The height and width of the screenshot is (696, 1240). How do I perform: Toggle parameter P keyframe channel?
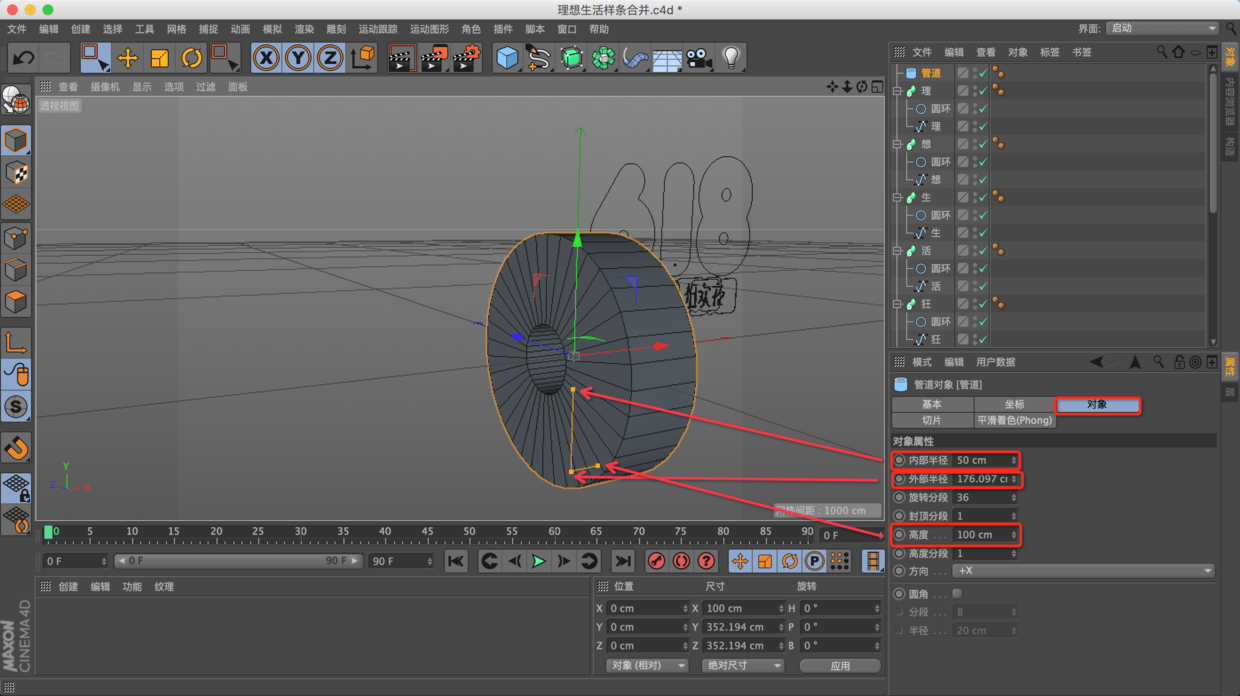tap(814, 561)
